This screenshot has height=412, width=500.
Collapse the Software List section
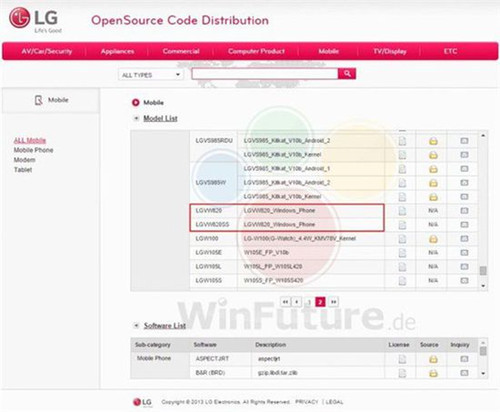click(136, 325)
